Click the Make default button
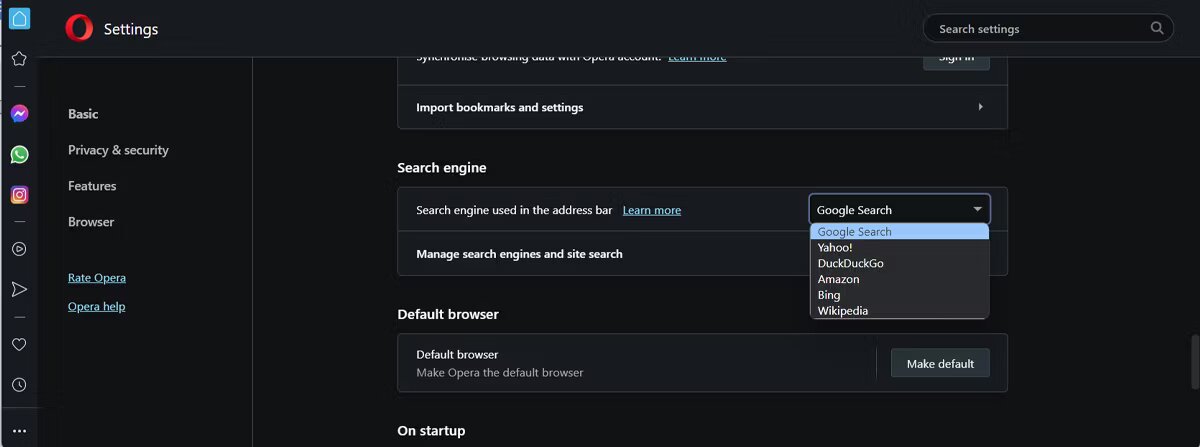Image resolution: width=1200 pixels, height=447 pixels. click(x=940, y=363)
